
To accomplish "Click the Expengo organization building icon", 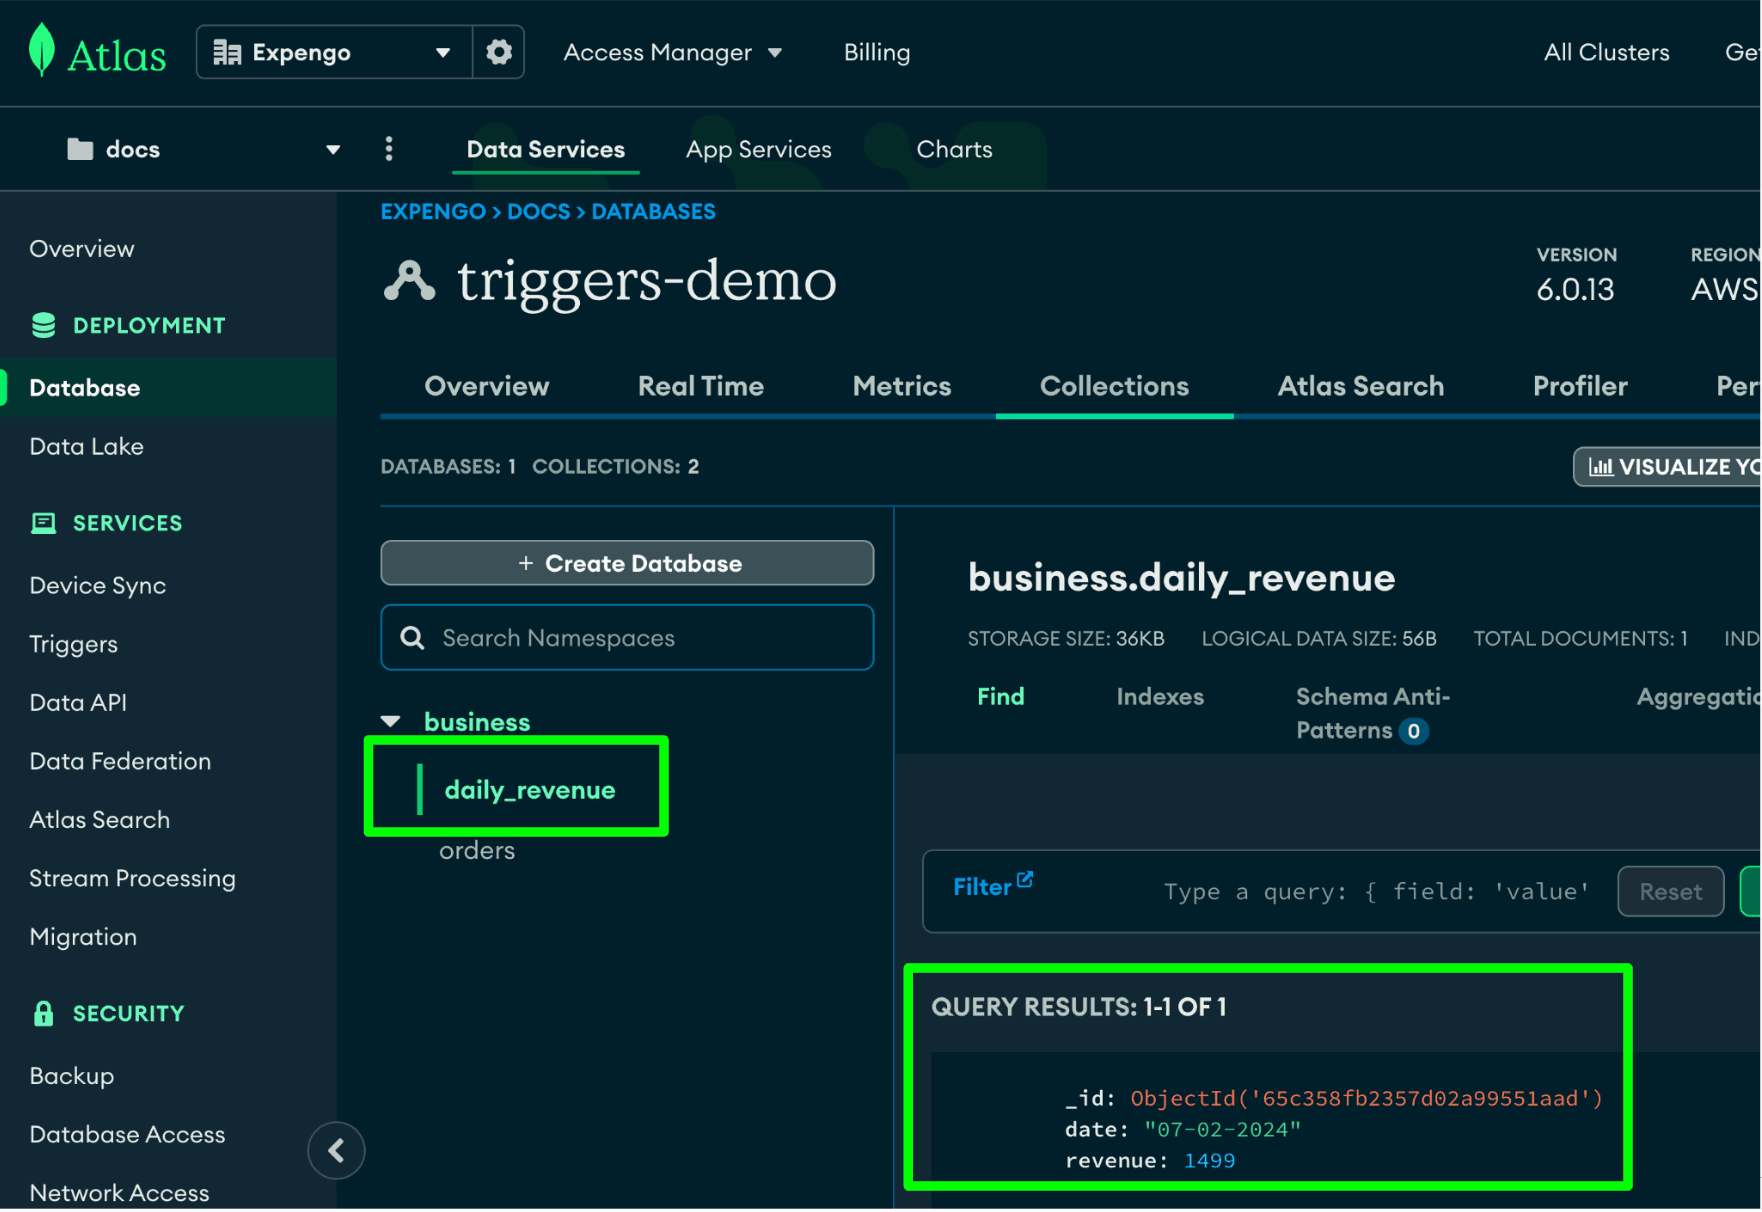I will 227,52.
